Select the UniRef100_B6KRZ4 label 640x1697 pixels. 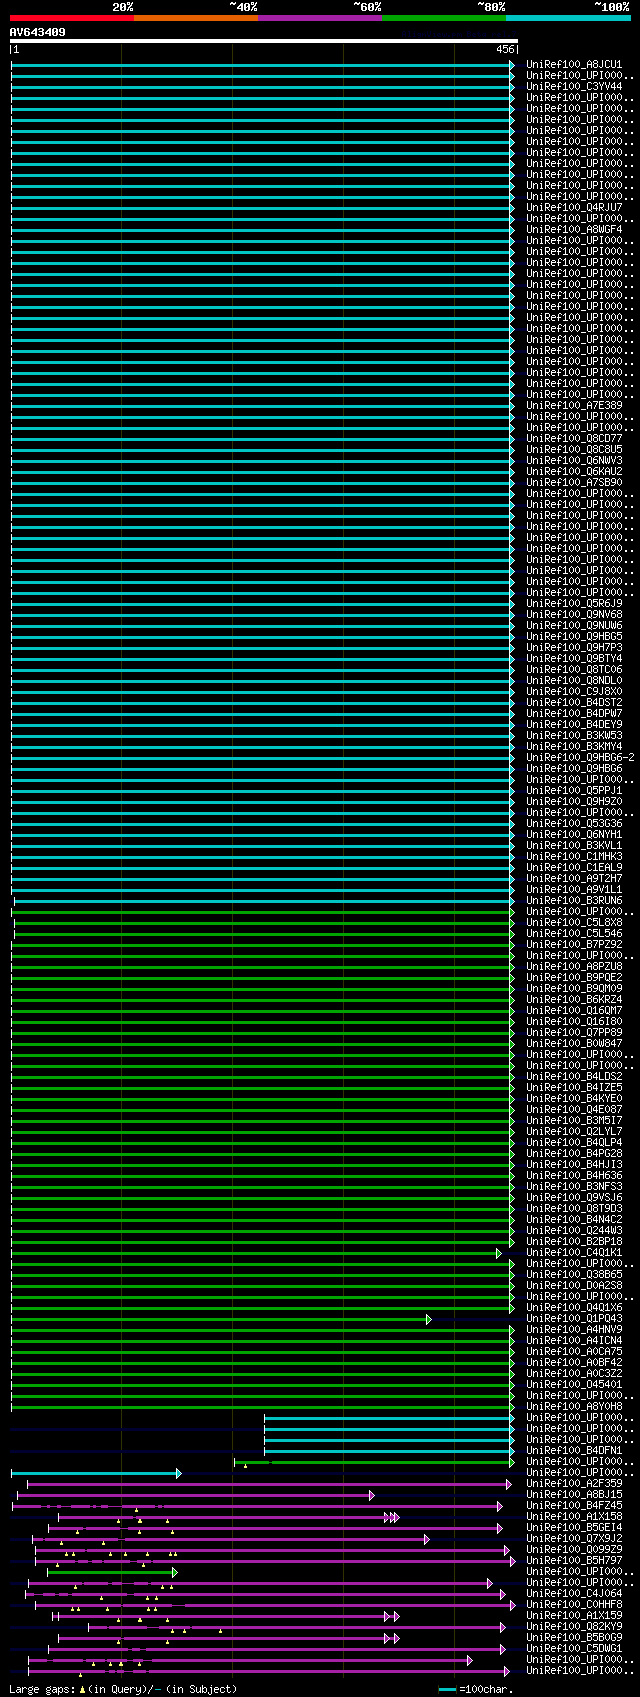(574, 1000)
